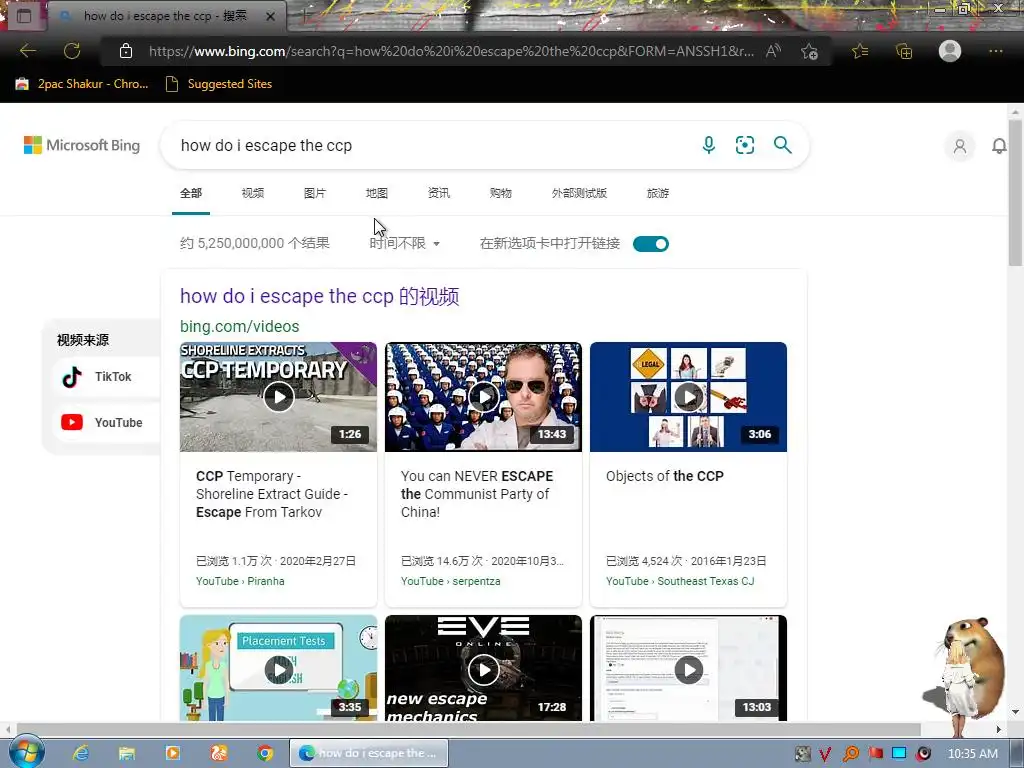Open the bing.com/videos link

coord(240,326)
